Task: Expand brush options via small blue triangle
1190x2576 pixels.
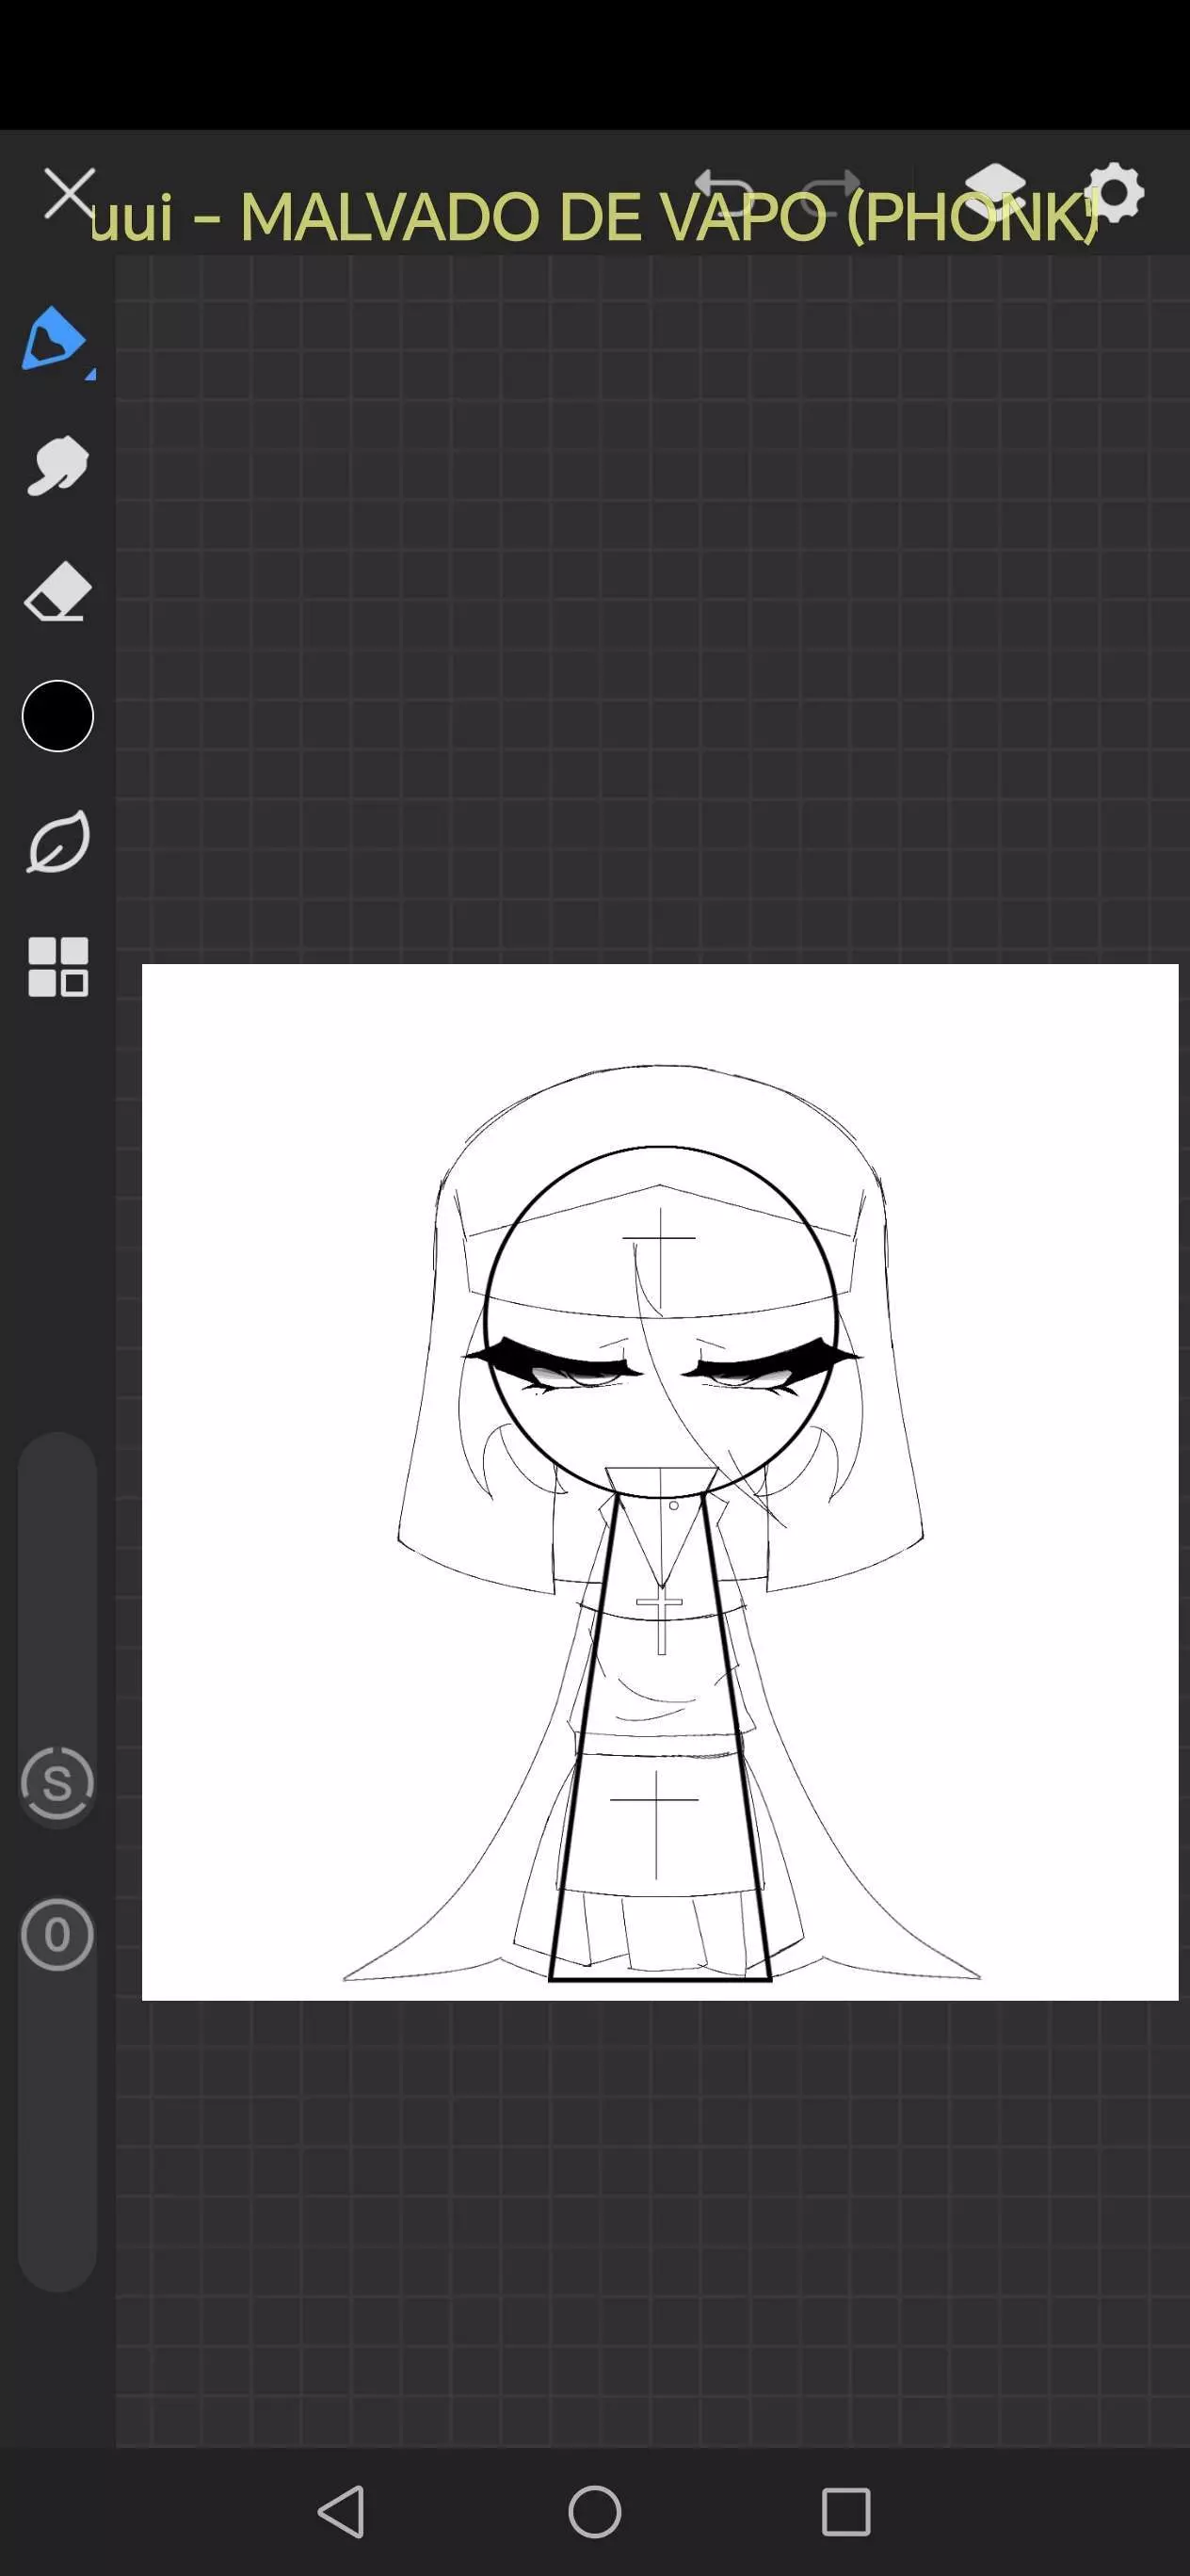Action: tap(90, 374)
